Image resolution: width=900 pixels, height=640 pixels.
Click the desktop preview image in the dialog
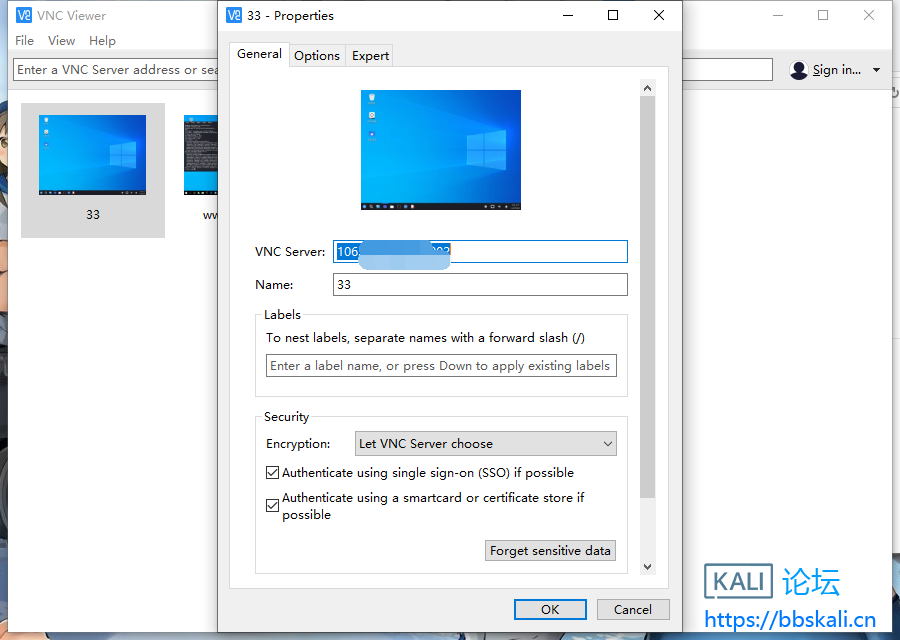tap(440, 148)
